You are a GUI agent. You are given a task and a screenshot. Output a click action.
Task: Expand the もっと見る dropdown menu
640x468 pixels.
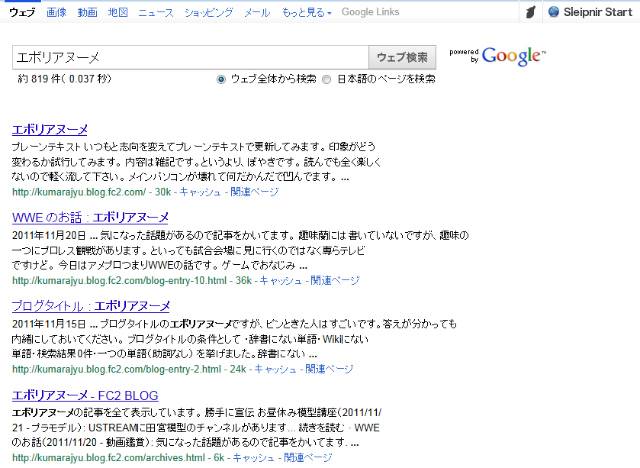click(307, 13)
